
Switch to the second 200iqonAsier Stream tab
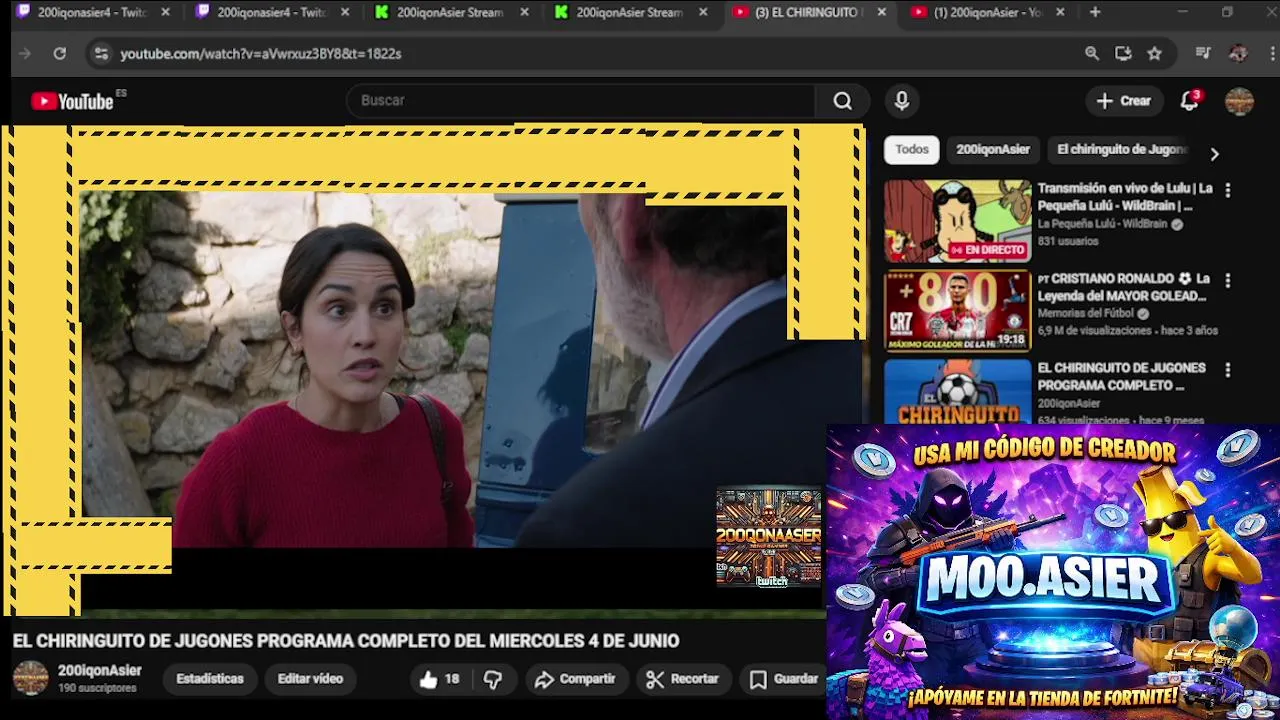pos(629,12)
